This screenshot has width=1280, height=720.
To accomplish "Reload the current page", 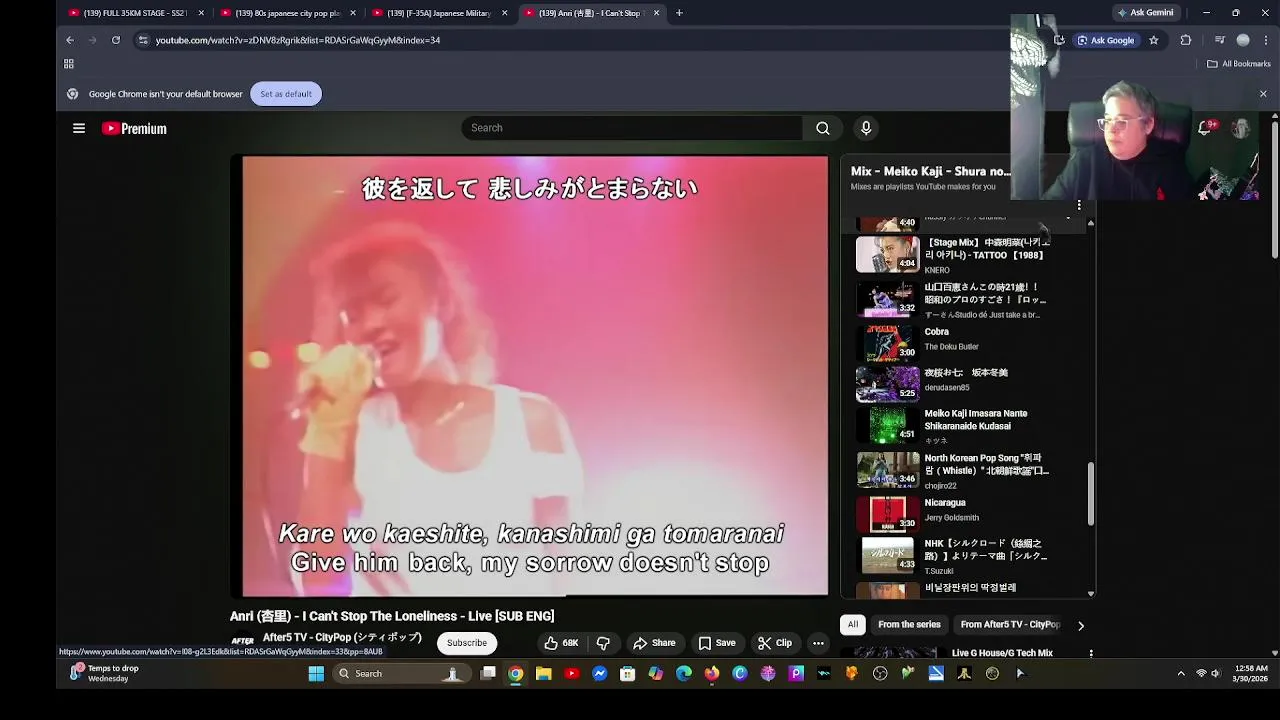I will click(116, 40).
